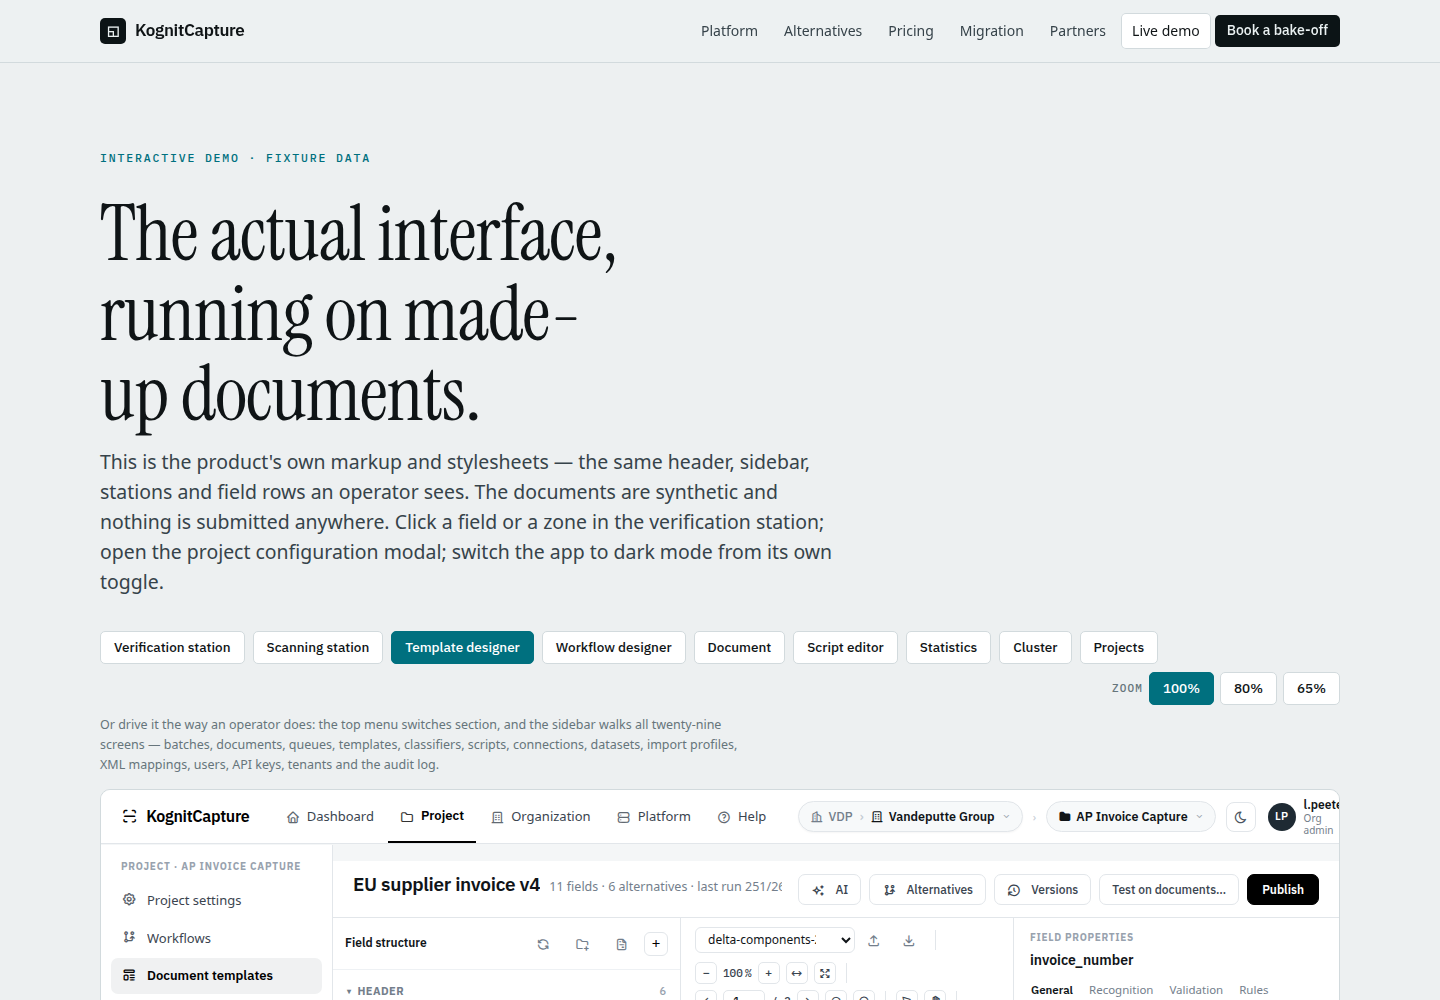This screenshot has height=1000, width=1440.
Task: Switch to the Scanning station screen
Action: pos(318,648)
